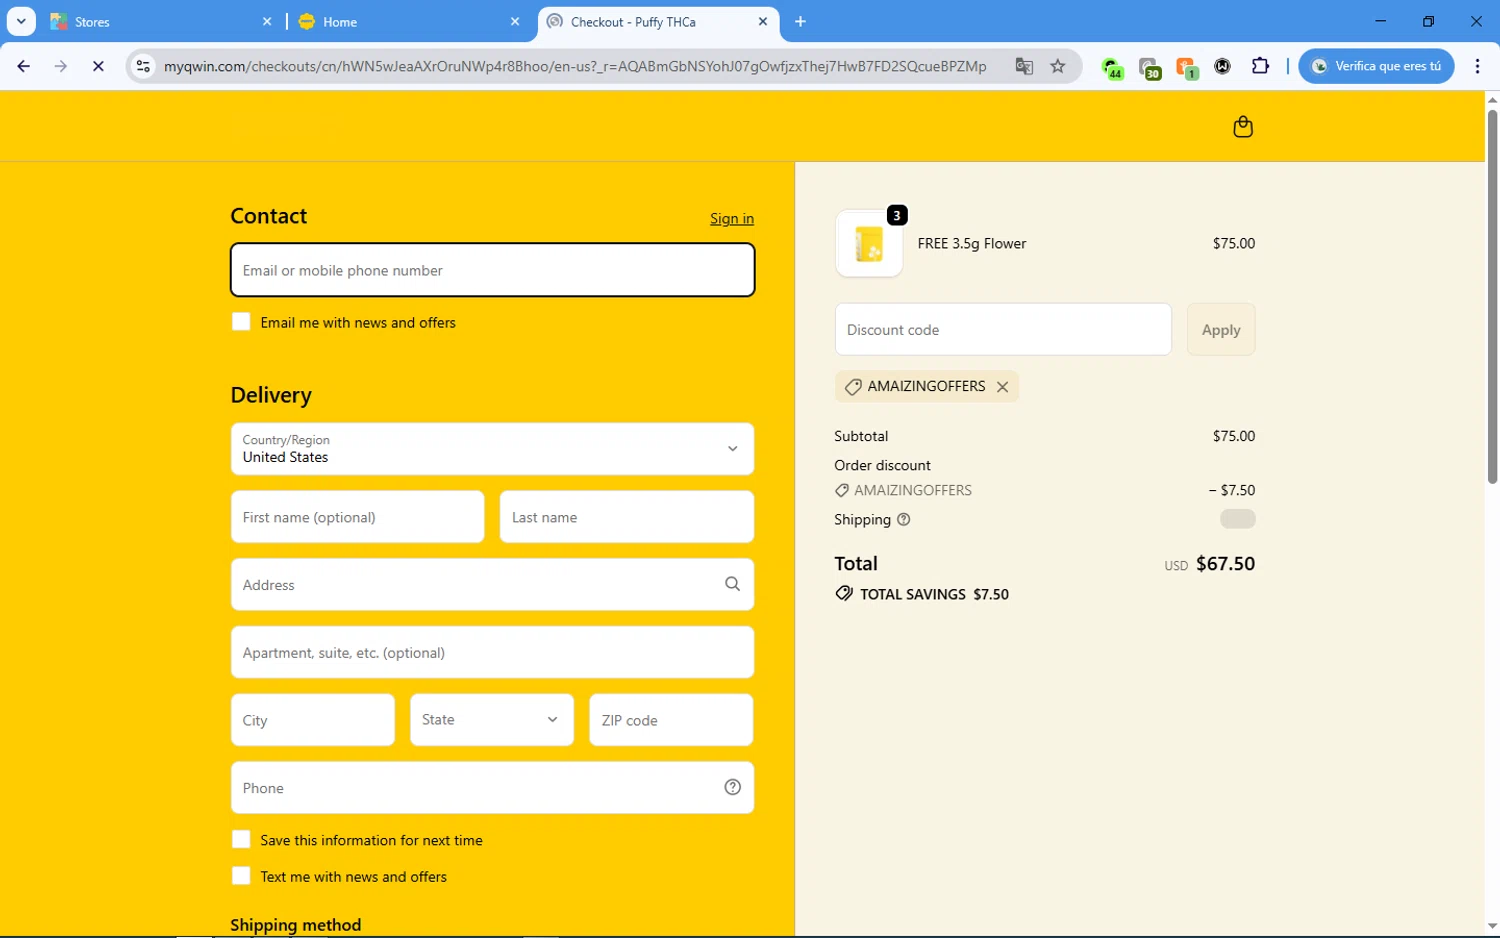Check Email me with news and offers
The image size is (1500, 938).
pyautogui.click(x=241, y=322)
